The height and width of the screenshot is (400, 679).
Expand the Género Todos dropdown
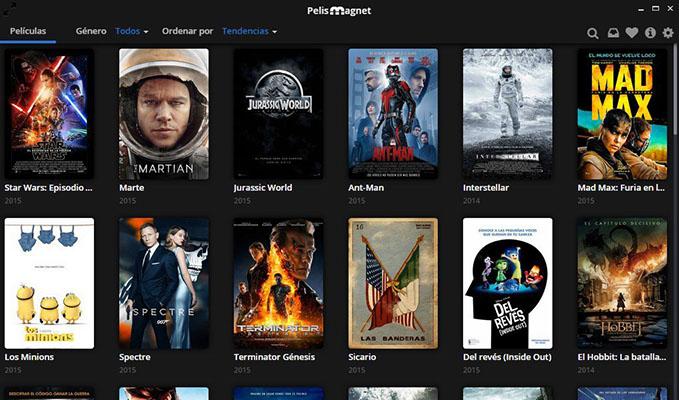tap(132, 31)
